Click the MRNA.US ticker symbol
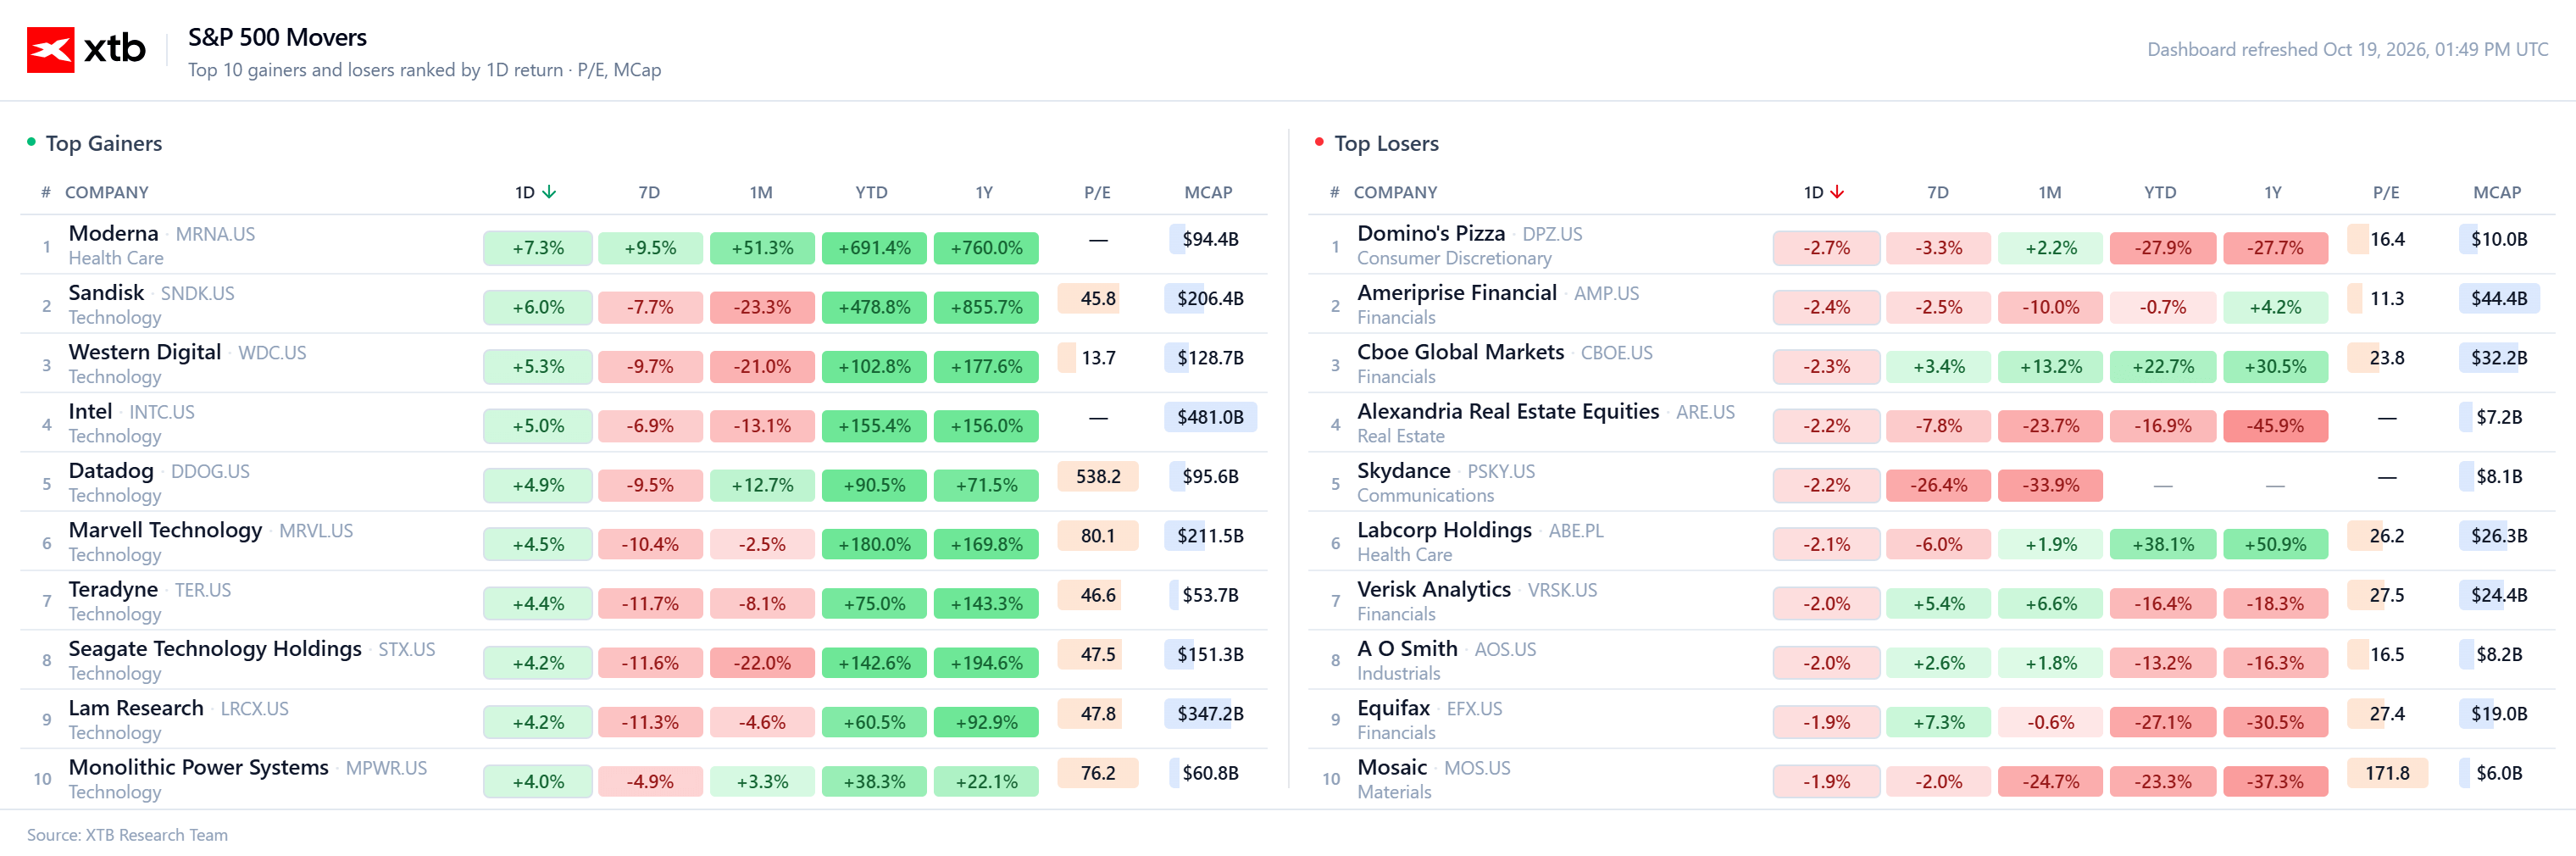Viewport: 2576px width, 856px height. (x=215, y=234)
